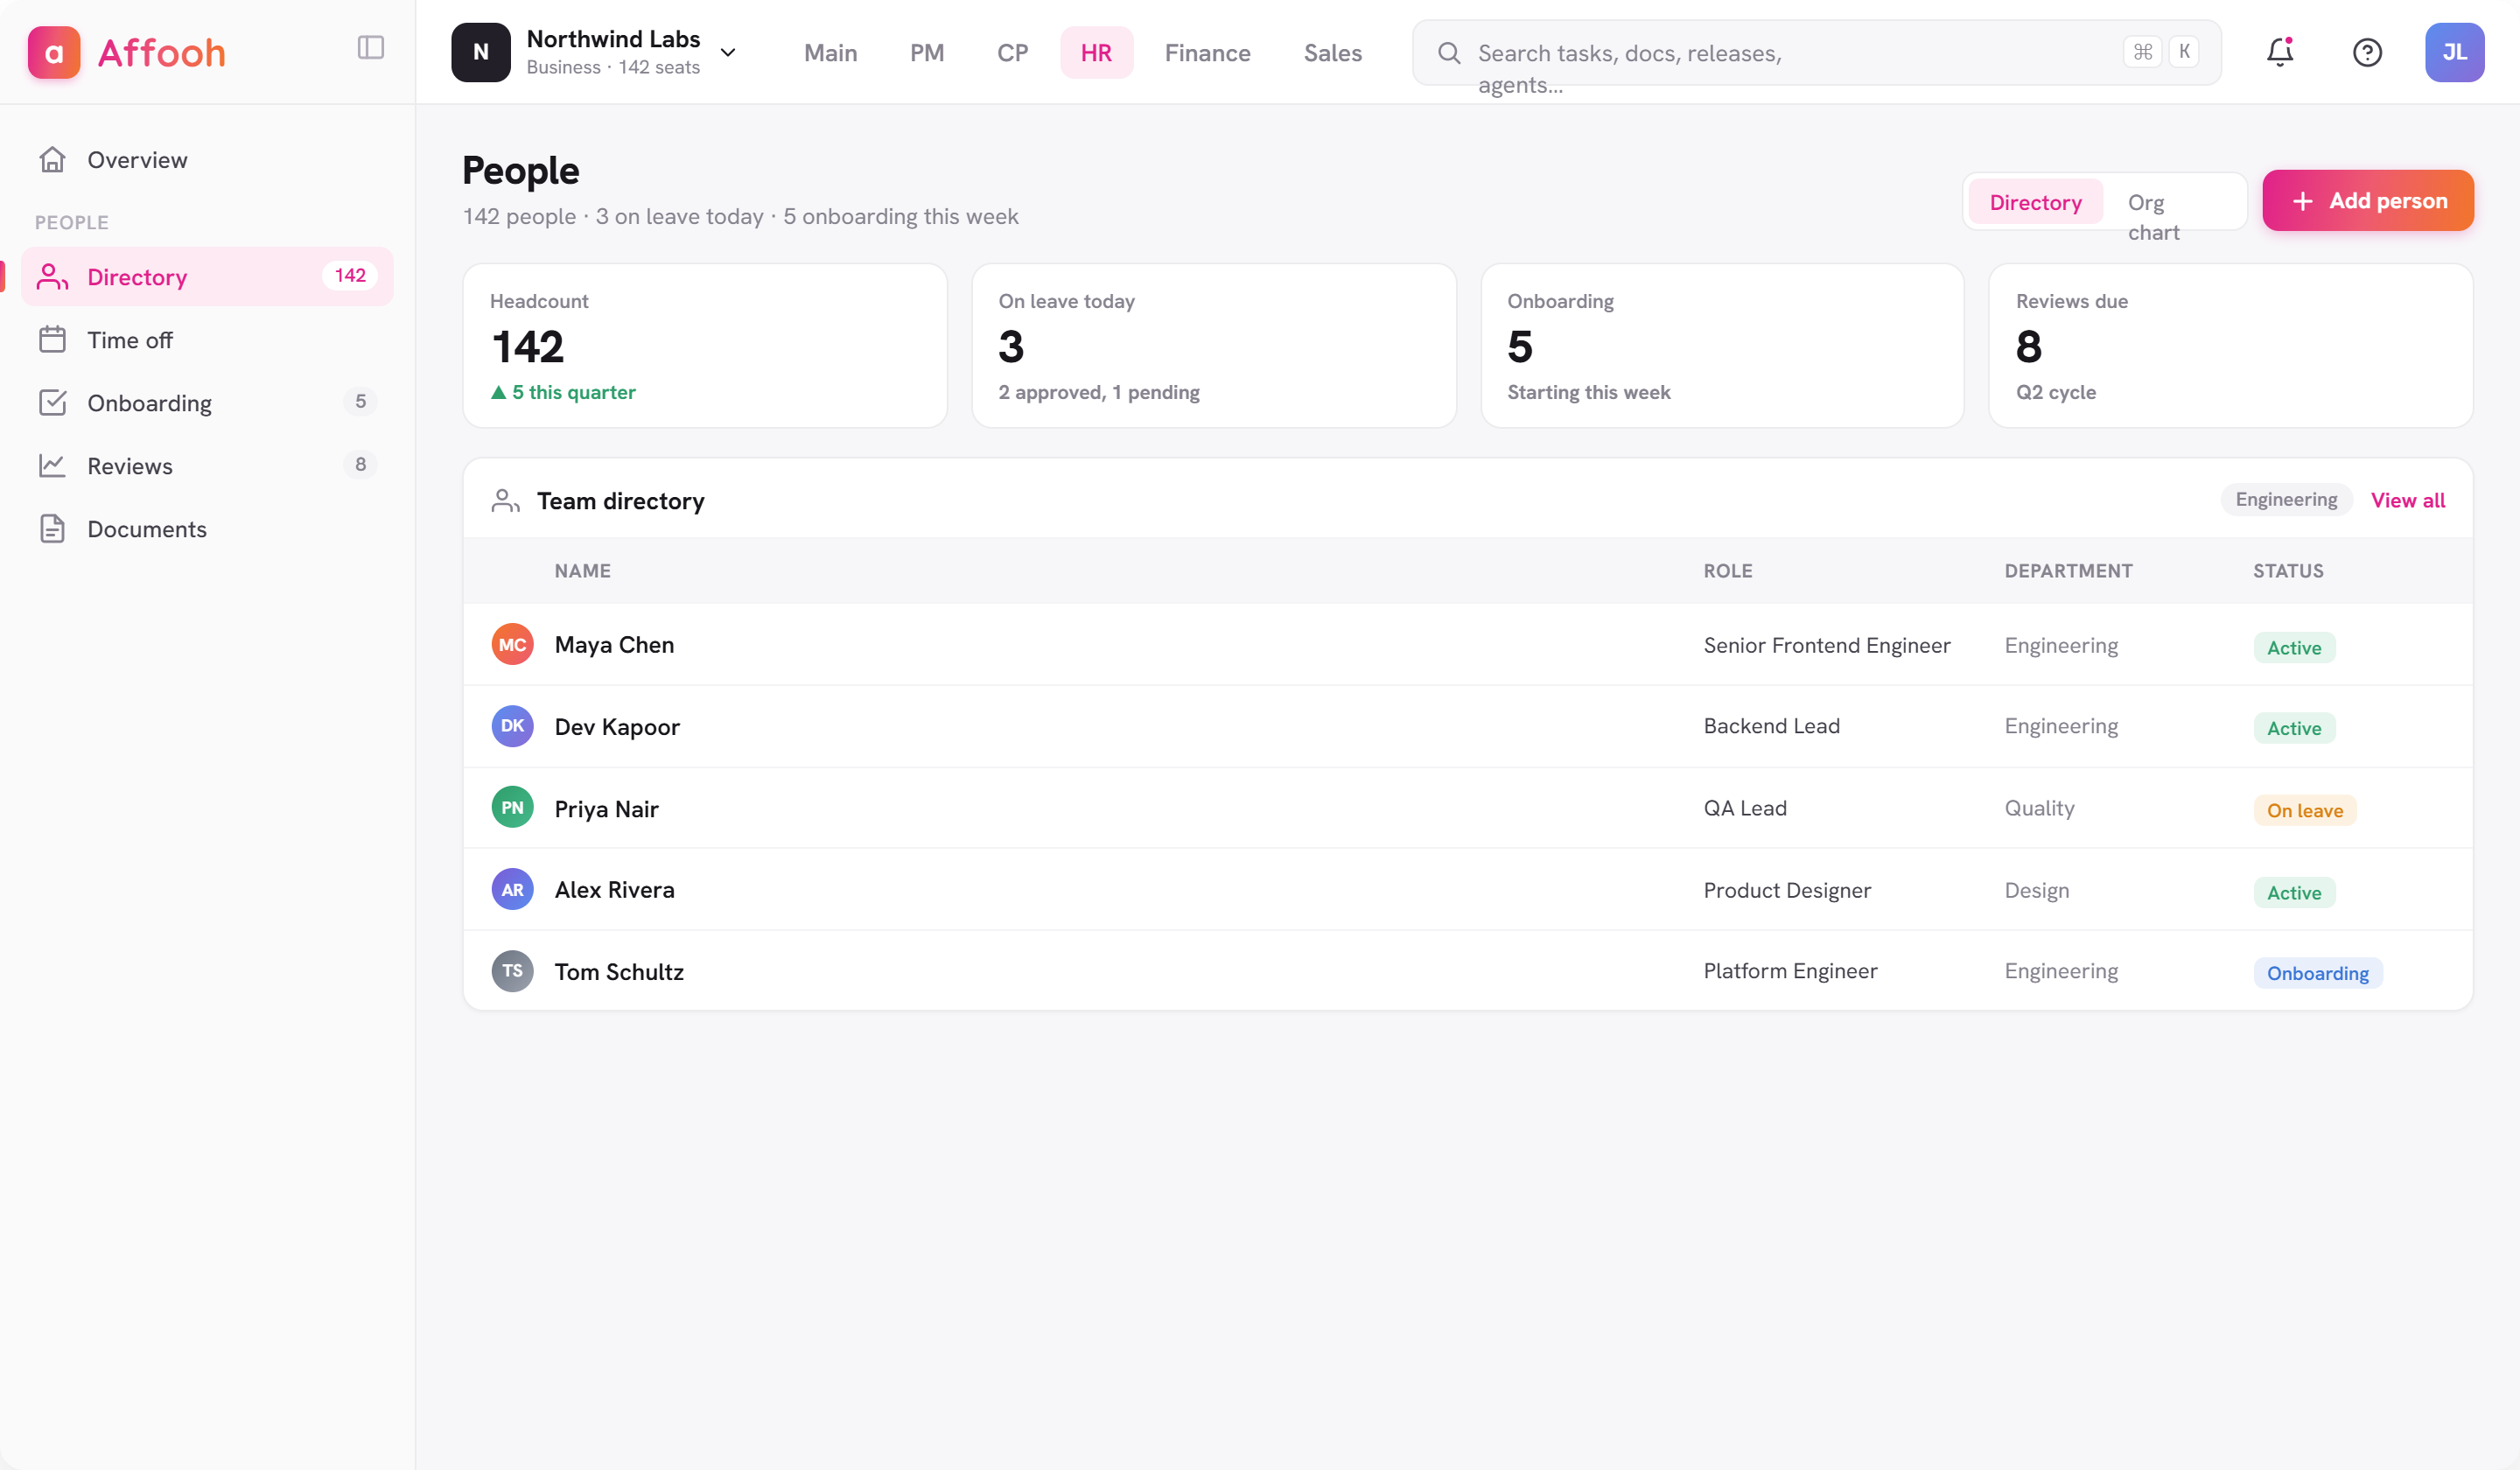Sort by the ROLE column header
The width and height of the screenshot is (2520, 1470).
[x=1728, y=571]
